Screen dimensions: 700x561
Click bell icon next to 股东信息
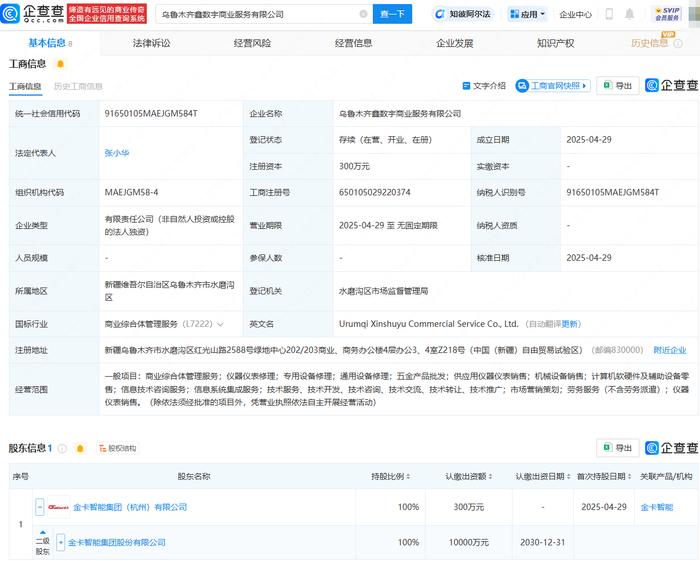click(x=80, y=449)
